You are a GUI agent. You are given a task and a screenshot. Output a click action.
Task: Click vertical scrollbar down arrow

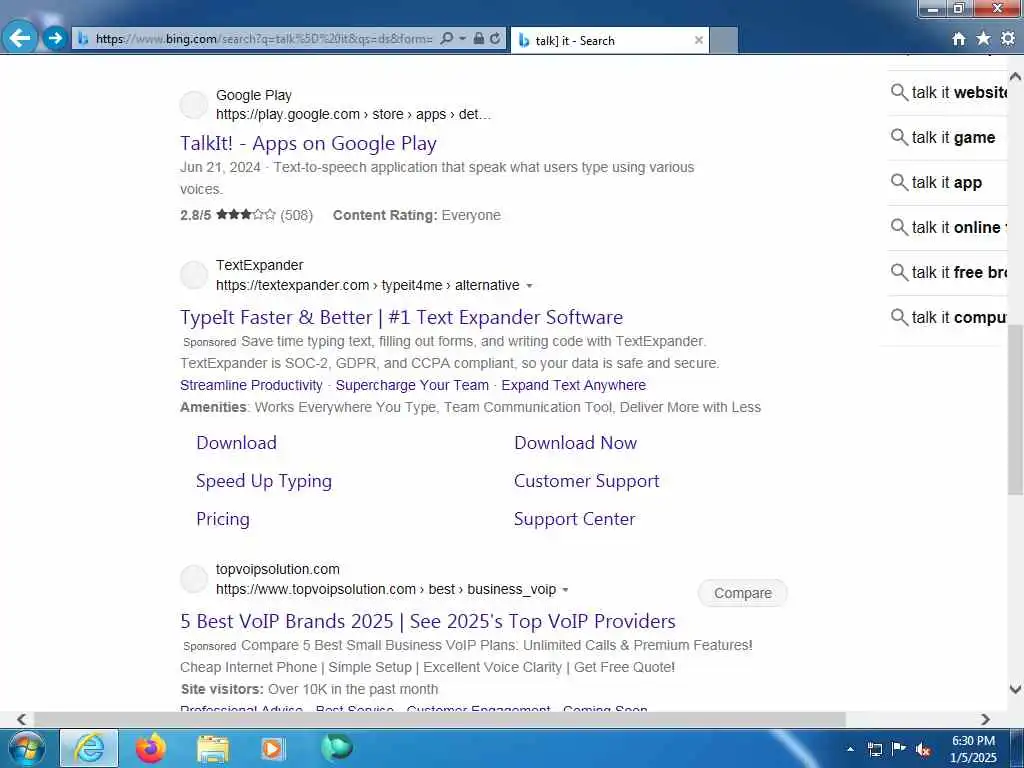tap(1016, 689)
